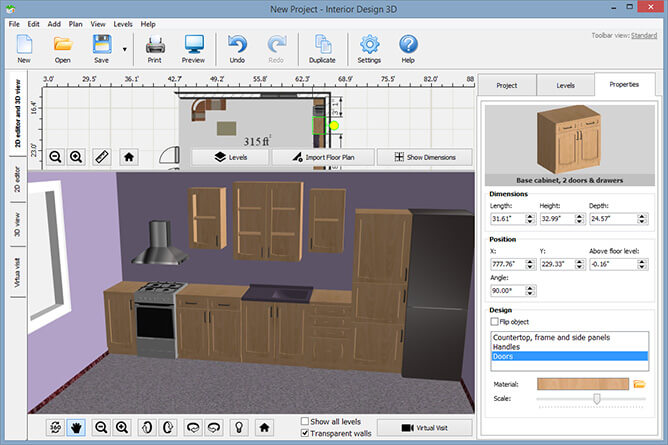
Task: Uncheck the Transparent walls checkbox
Action: pyautogui.click(x=306, y=434)
